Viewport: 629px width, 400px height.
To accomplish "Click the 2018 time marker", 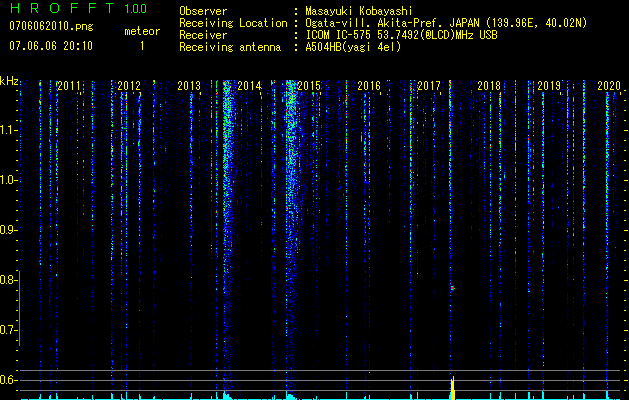I will pyautogui.click(x=489, y=86).
